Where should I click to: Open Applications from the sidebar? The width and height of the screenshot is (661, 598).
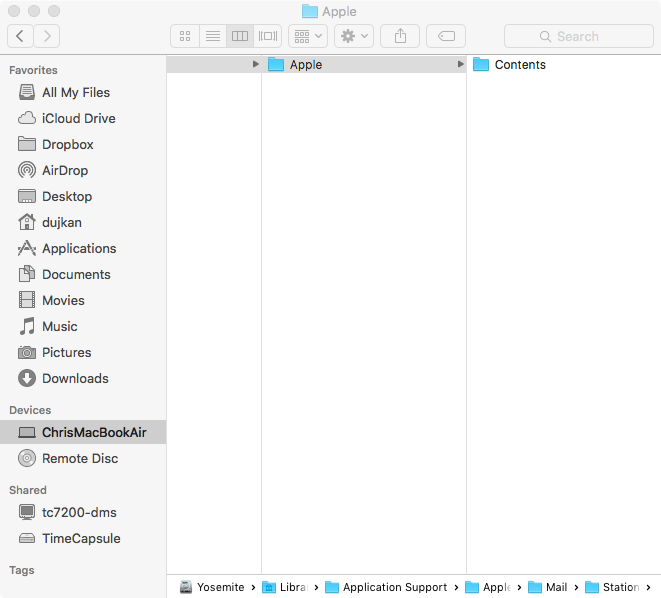83,249
